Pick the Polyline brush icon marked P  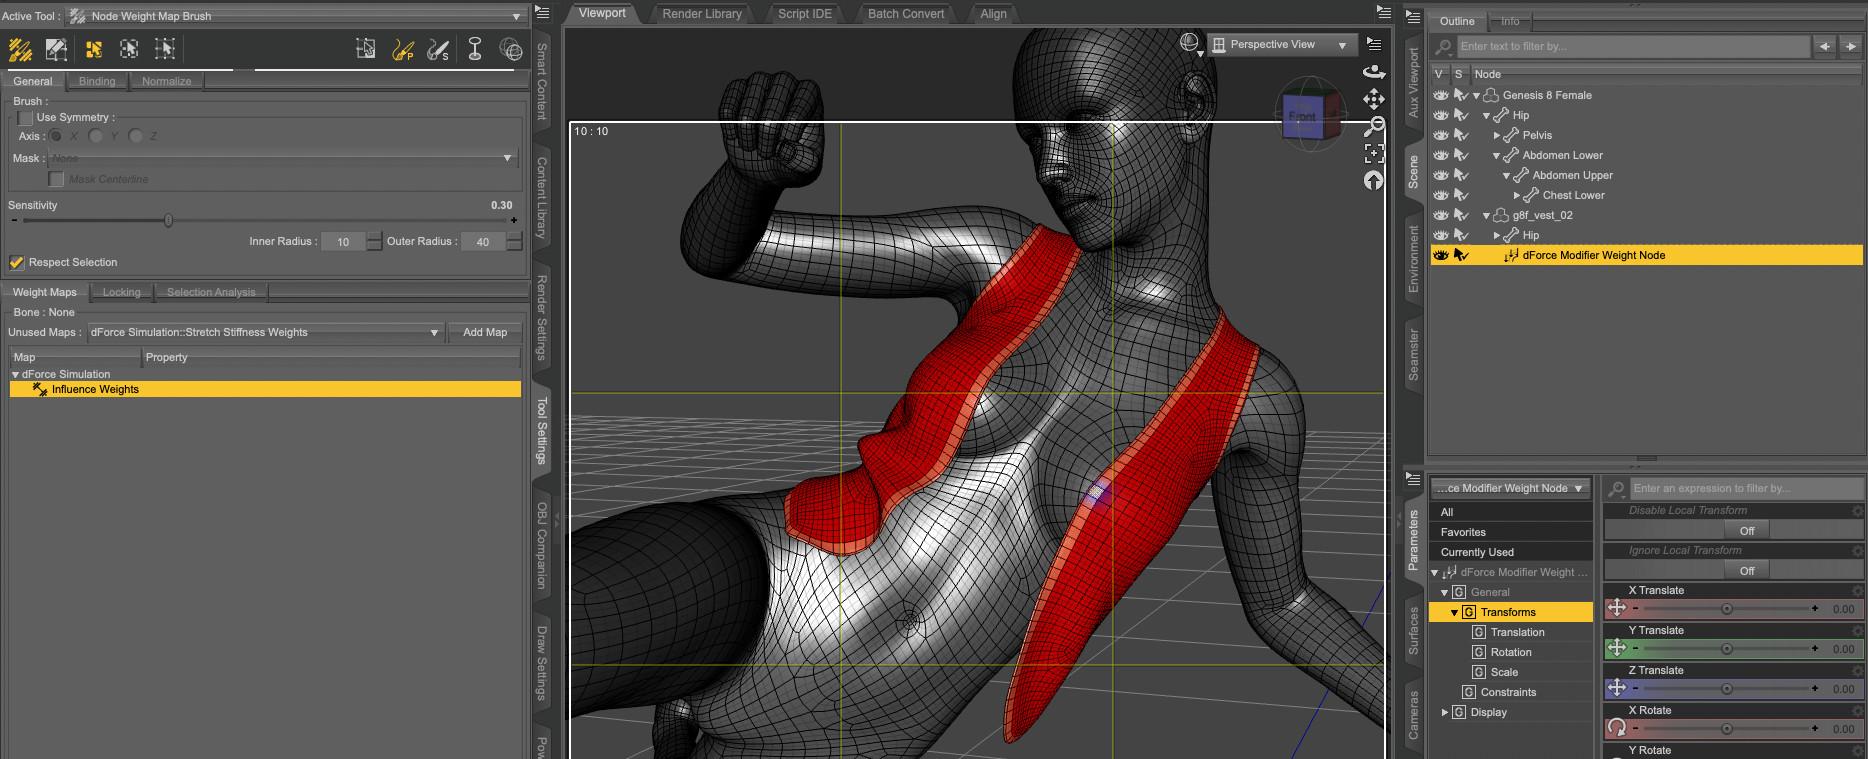[x=403, y=49]
